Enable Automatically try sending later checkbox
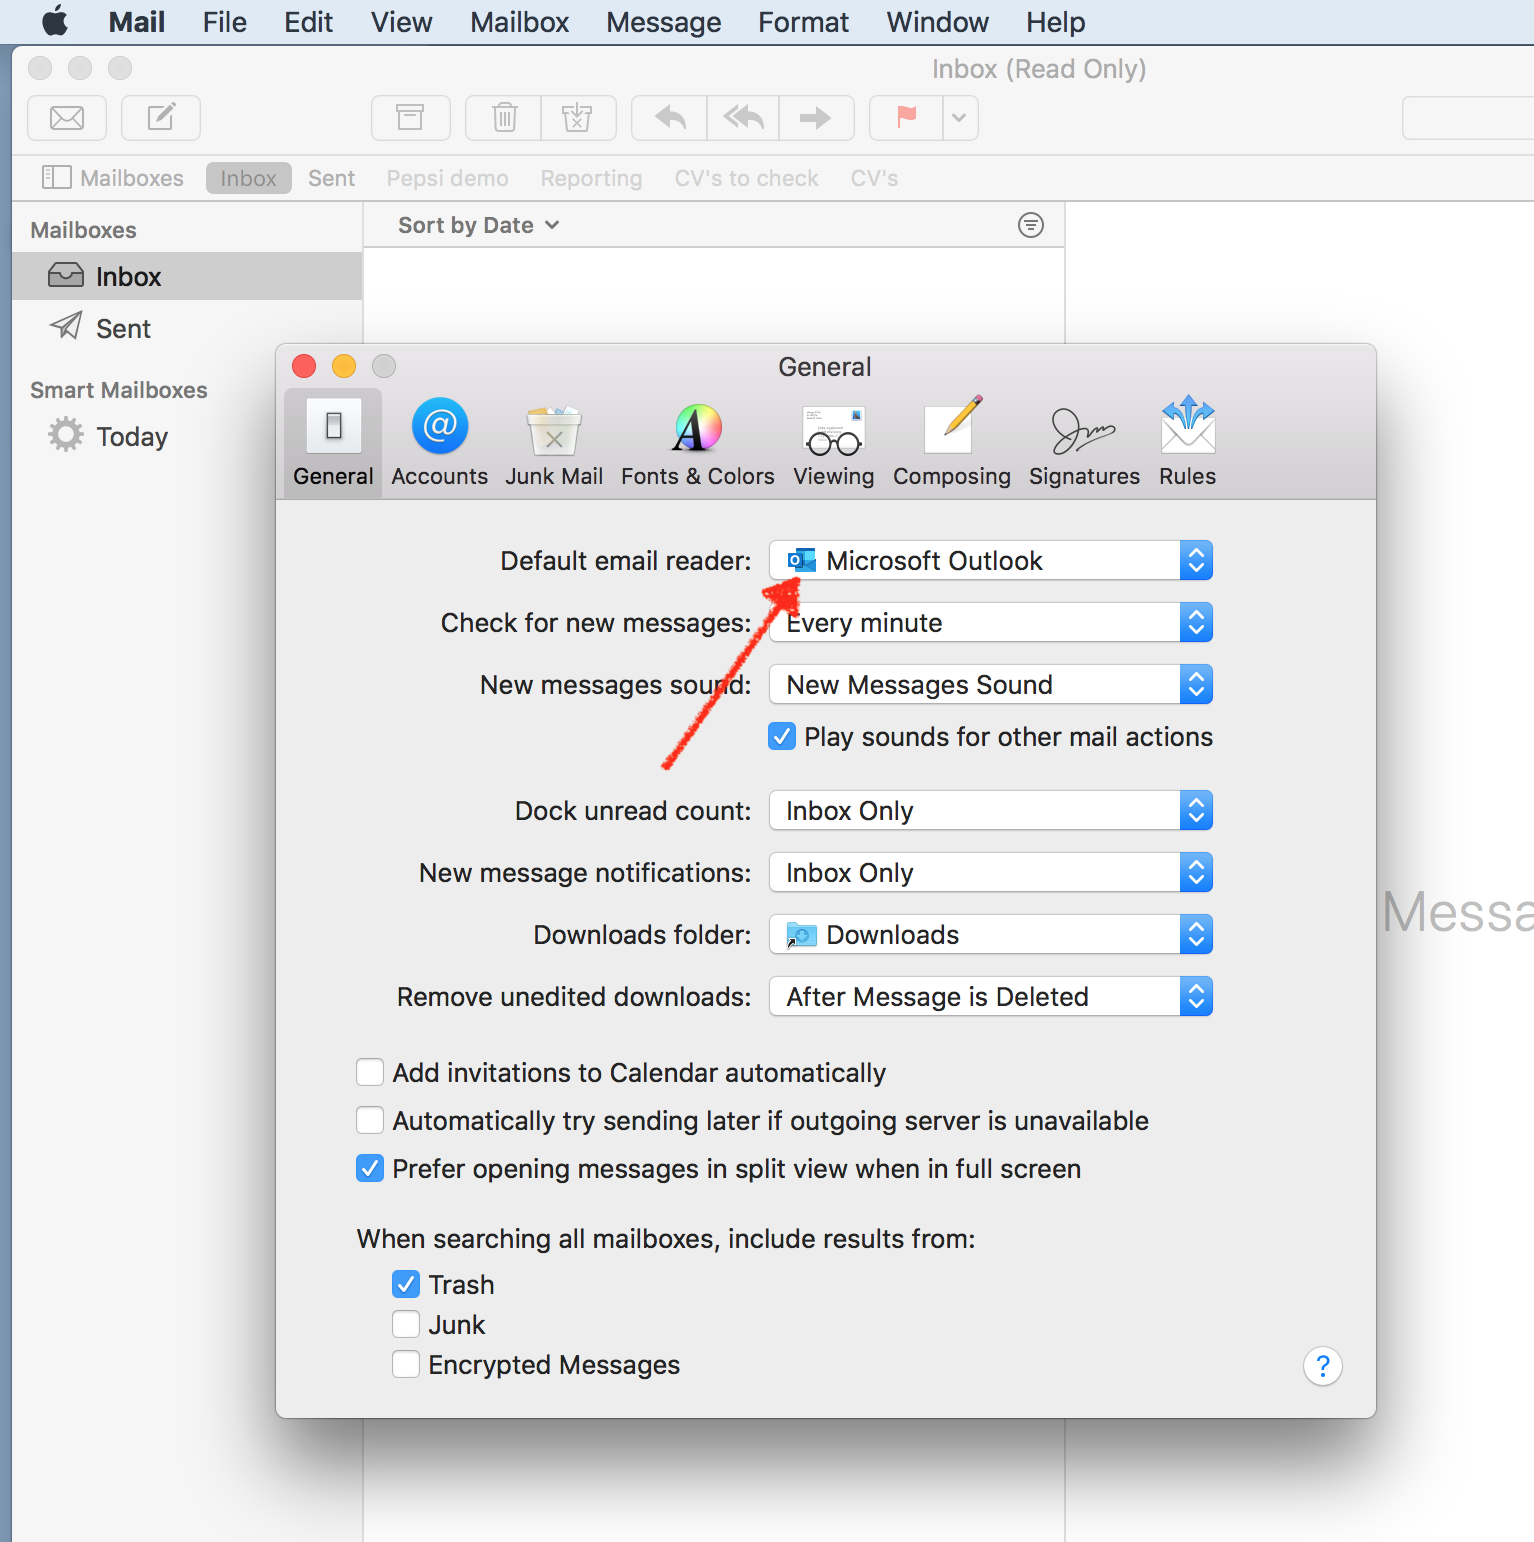The width and height of the screenshot is (1534, 1542). (x=370, y=1120)
